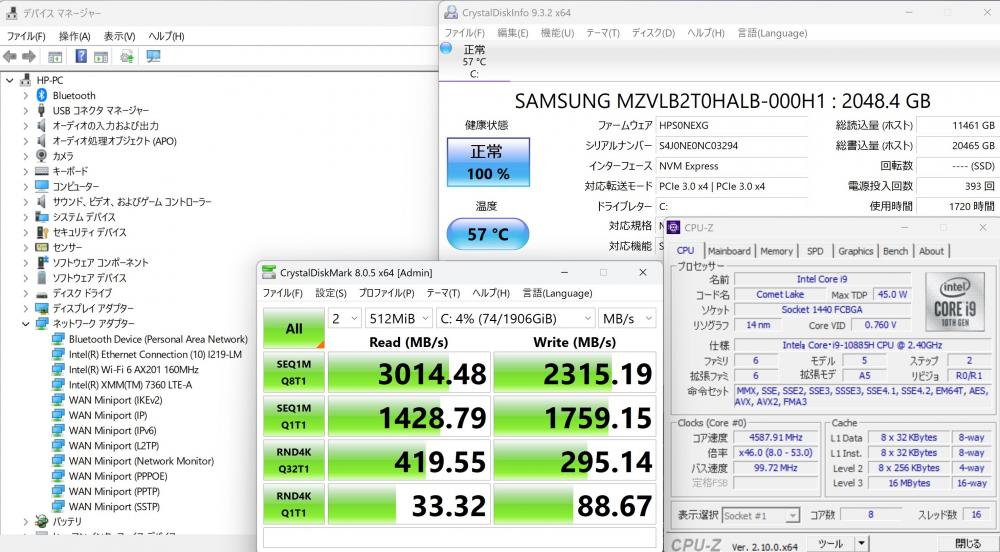Click the scan-for-hardware monitor icon in Device Manager toolbar
Viewport: 1000px width, 552px height.
point(153,57)
